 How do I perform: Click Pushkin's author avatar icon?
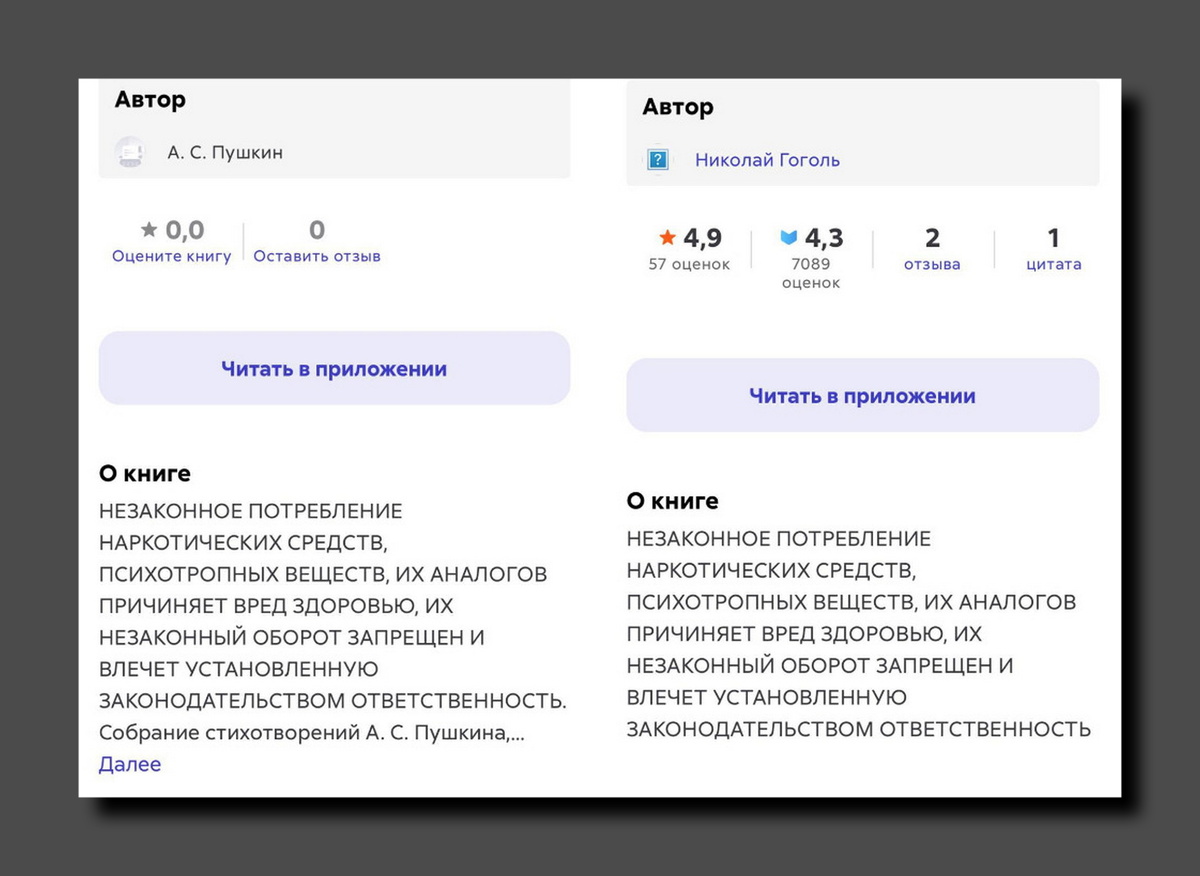[130, 152]
